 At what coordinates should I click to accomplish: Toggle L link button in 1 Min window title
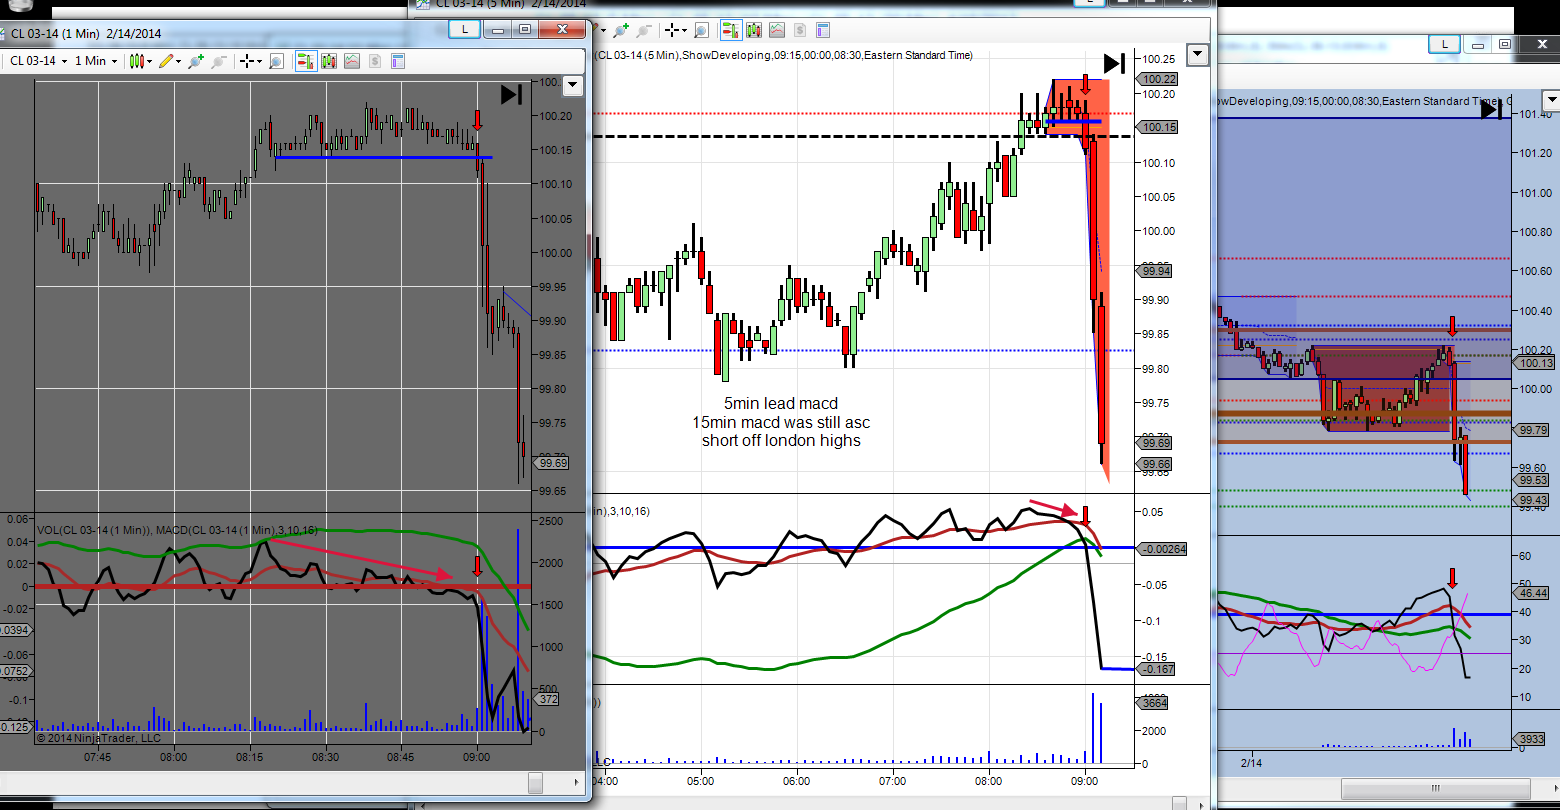(x=464, y=30)
